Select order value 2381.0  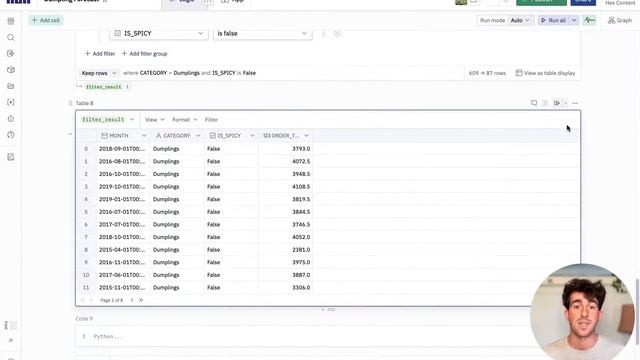click(x=285, y=250)
